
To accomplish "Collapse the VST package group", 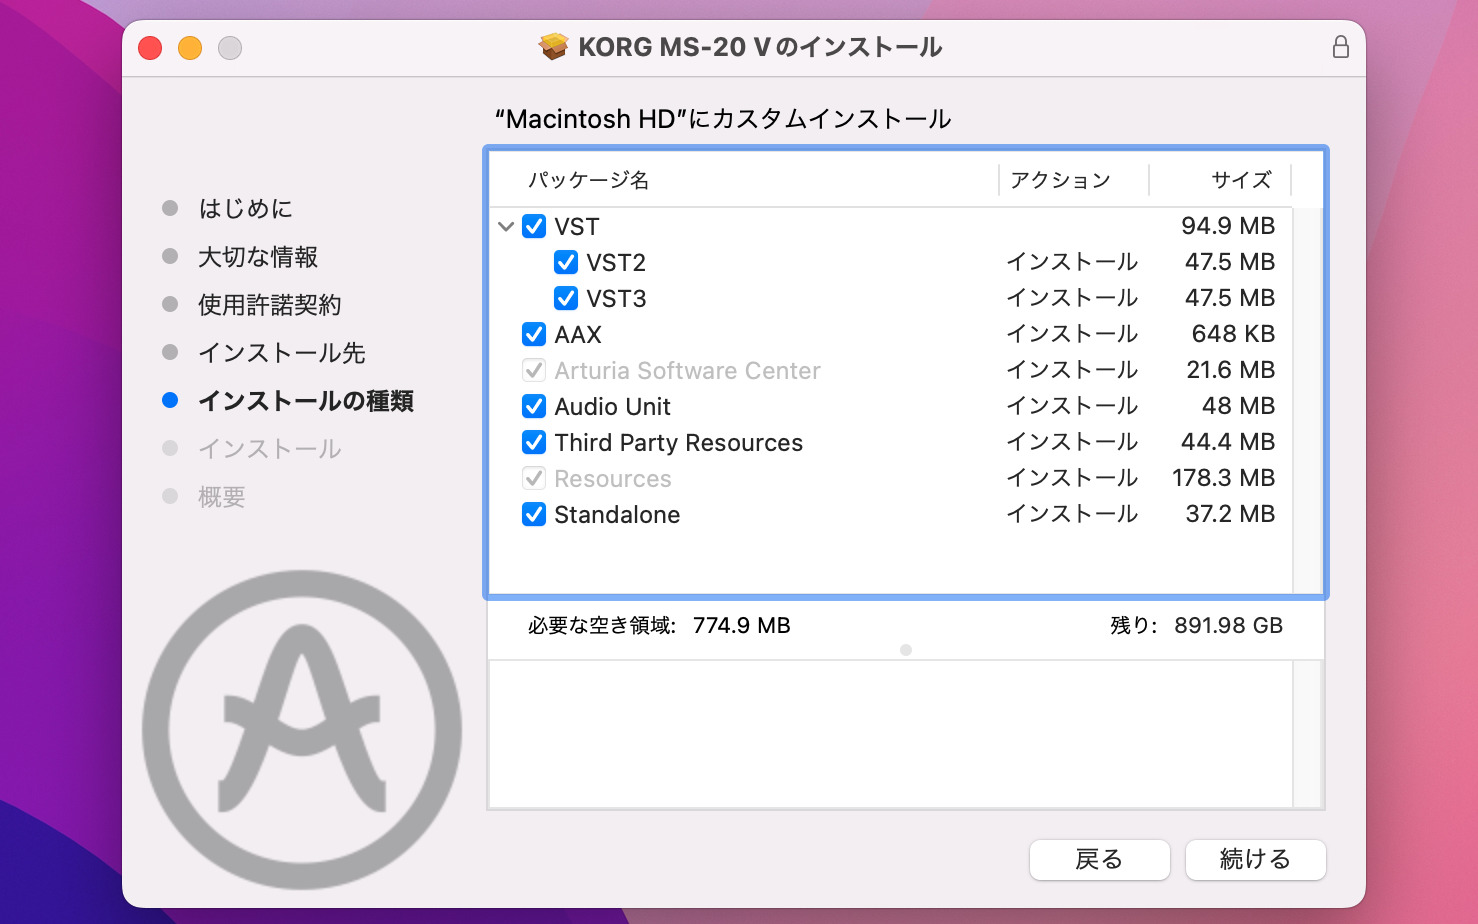I will 506,227.
